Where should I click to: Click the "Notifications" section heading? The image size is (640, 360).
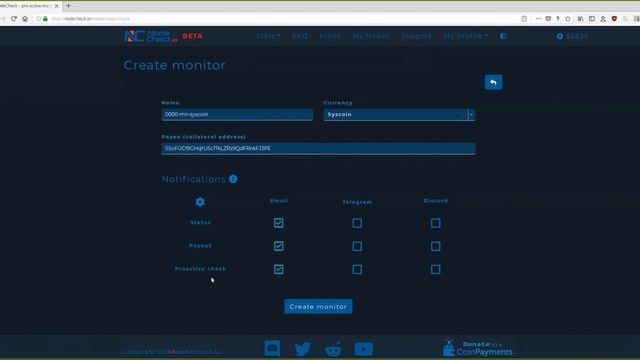coord(194,179)
